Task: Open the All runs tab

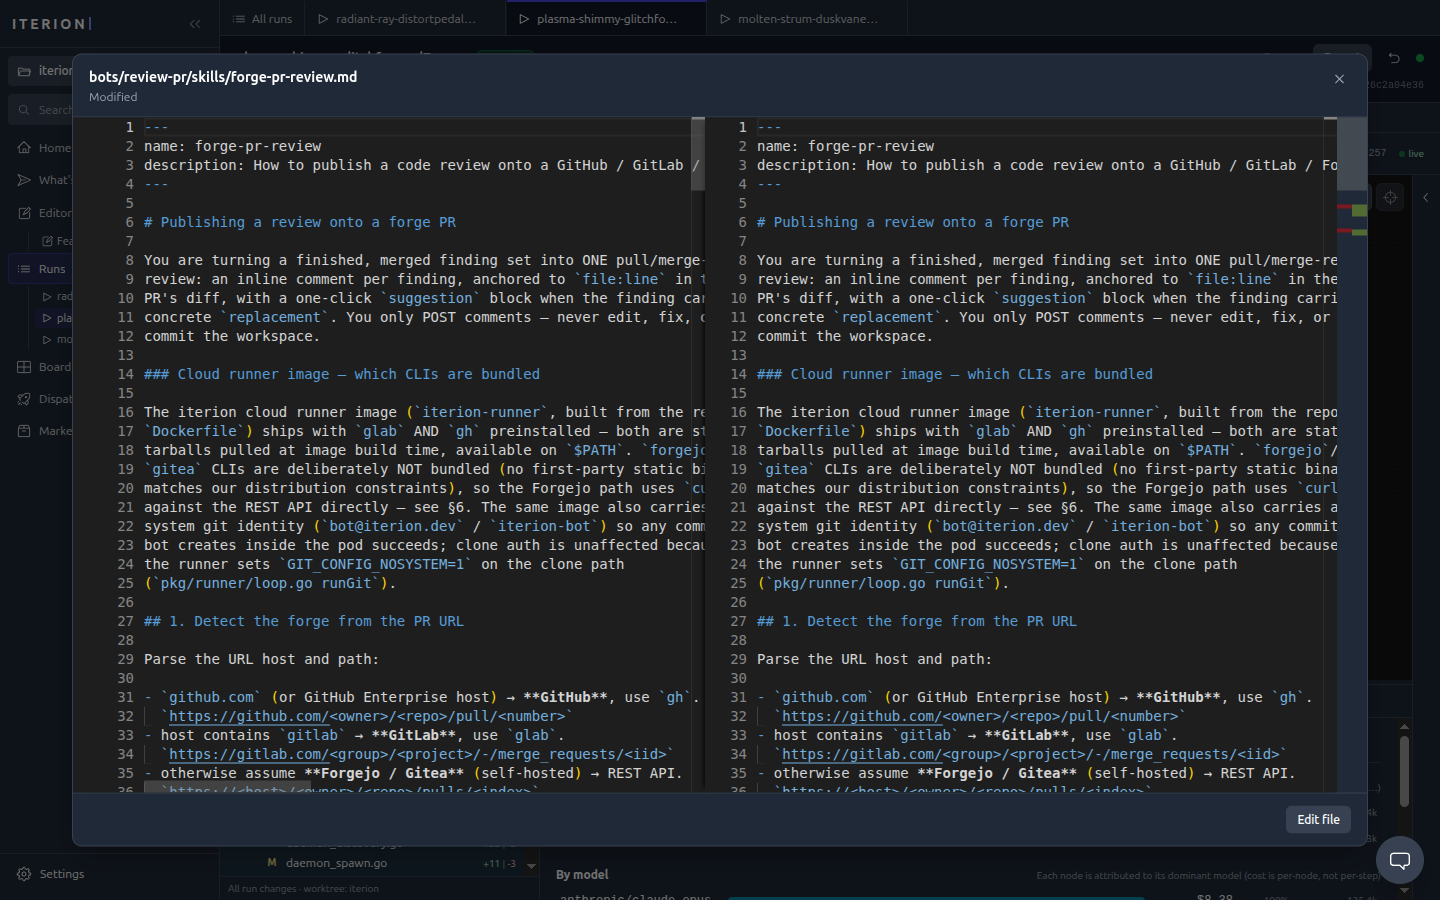Action: click(262, 19)
